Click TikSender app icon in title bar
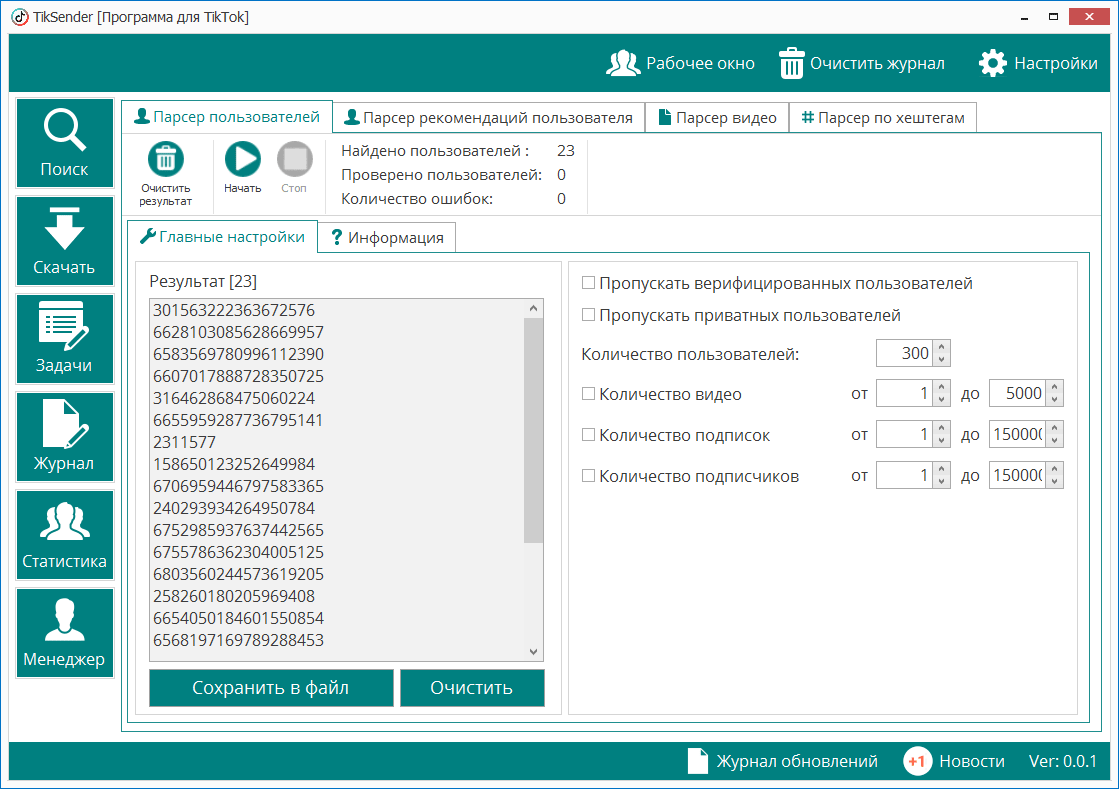Image resolution: width=1119 pixels, height=789 pixels. (19, 17)
